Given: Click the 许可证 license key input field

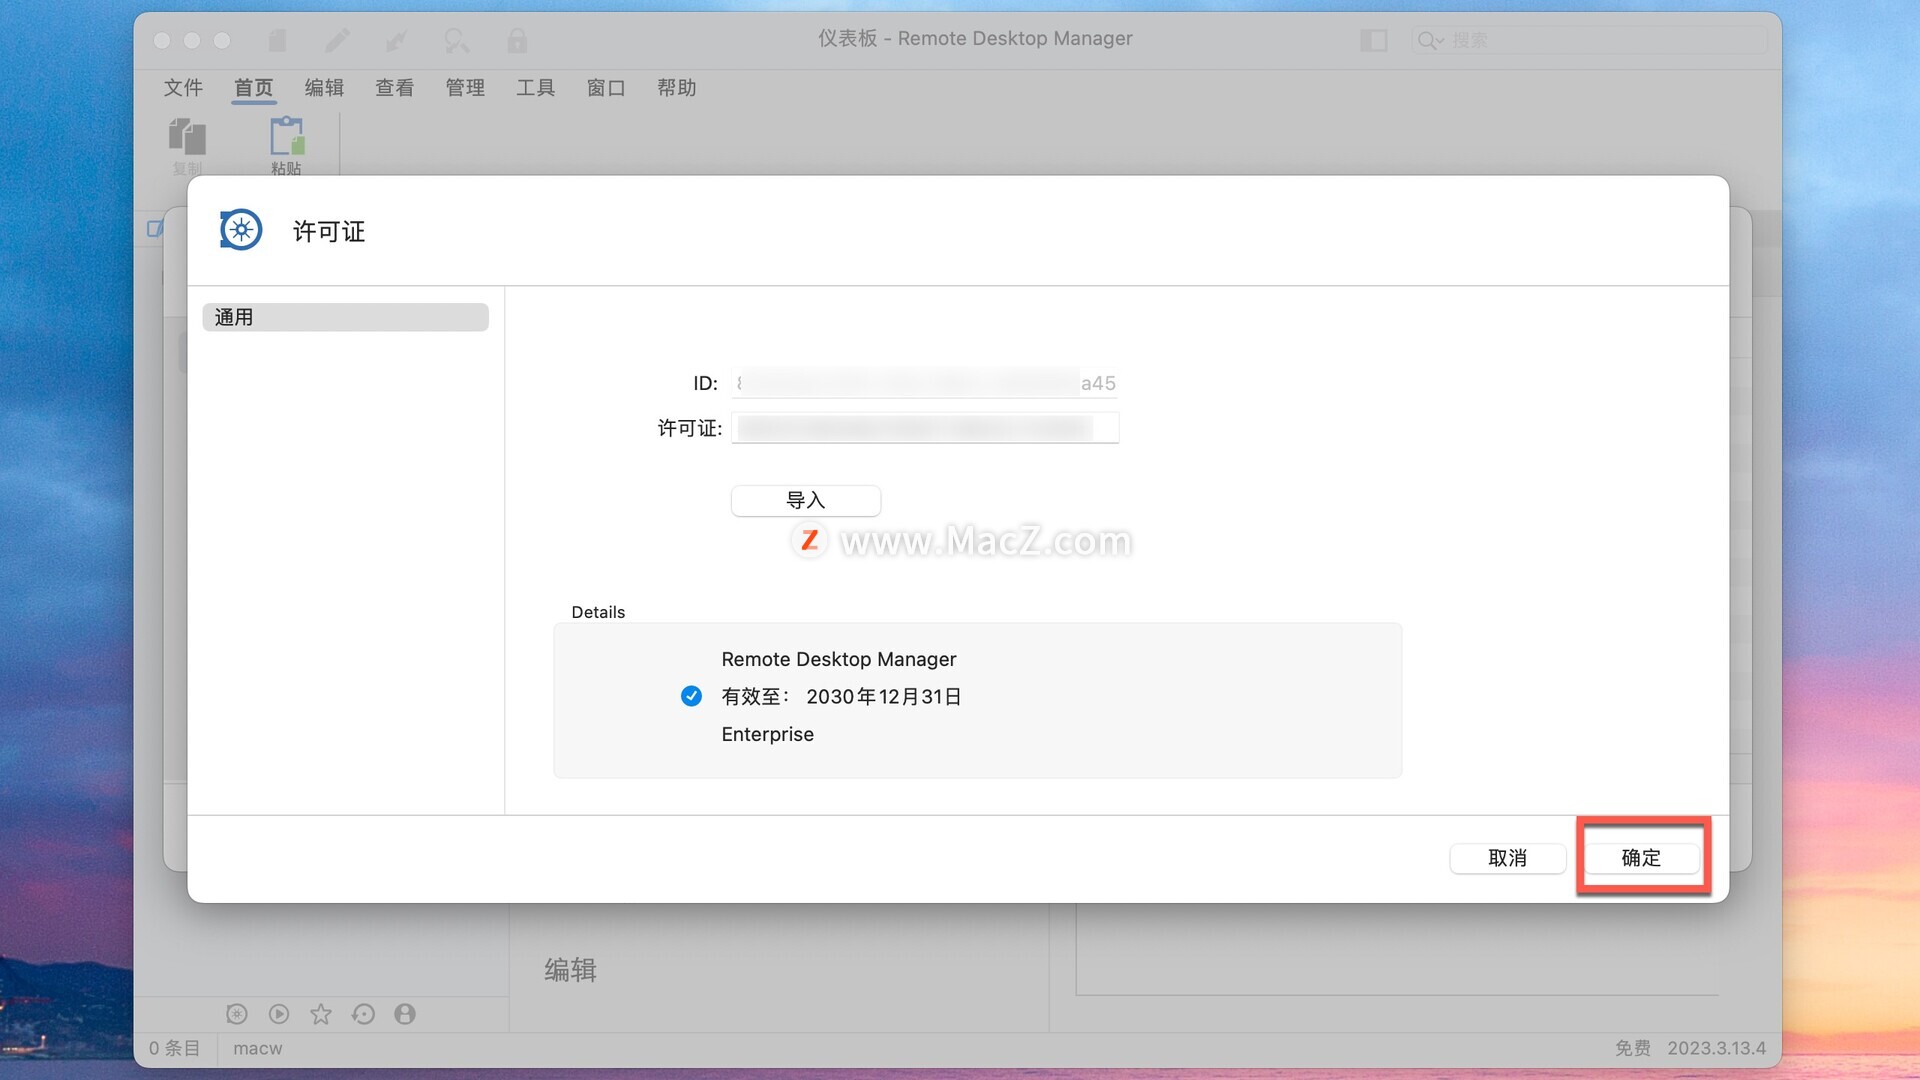Looking at the screenshot, I should tap(924, 428).
